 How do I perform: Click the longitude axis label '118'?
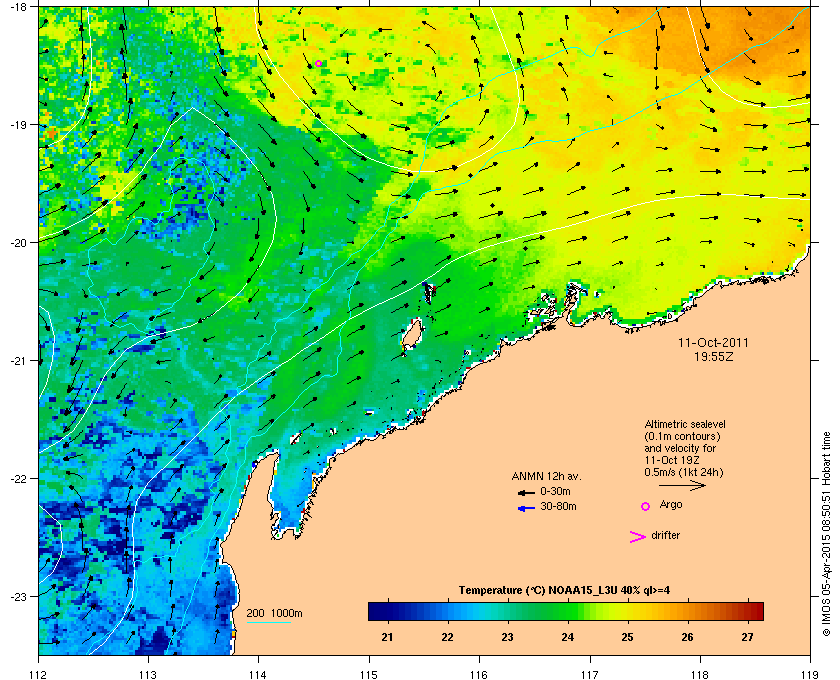tap(700, 675)
